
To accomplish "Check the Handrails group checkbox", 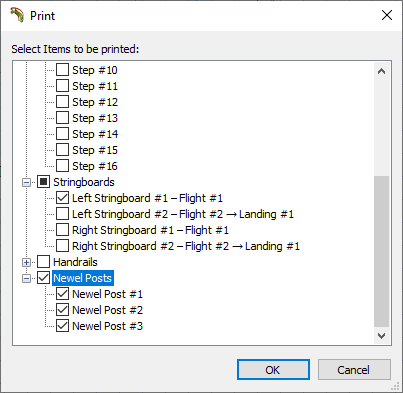I will point(43,262).
